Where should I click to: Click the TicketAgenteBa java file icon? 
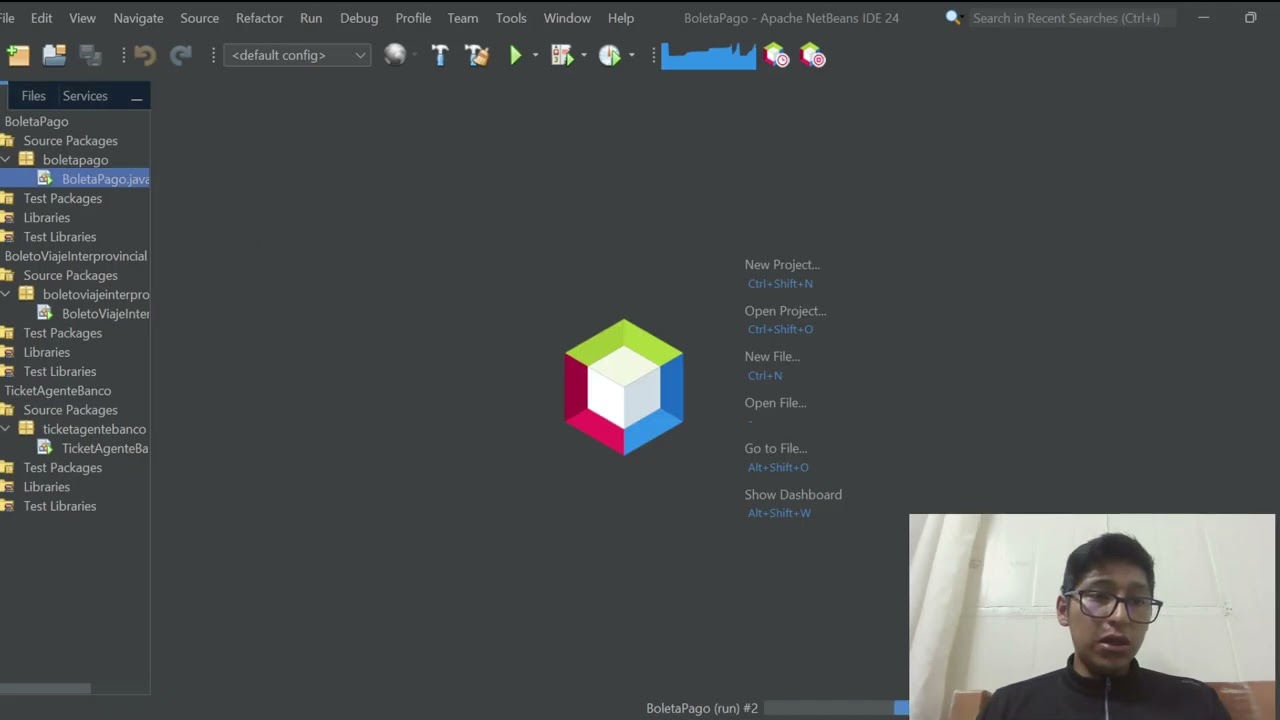(x=45, y=448)
